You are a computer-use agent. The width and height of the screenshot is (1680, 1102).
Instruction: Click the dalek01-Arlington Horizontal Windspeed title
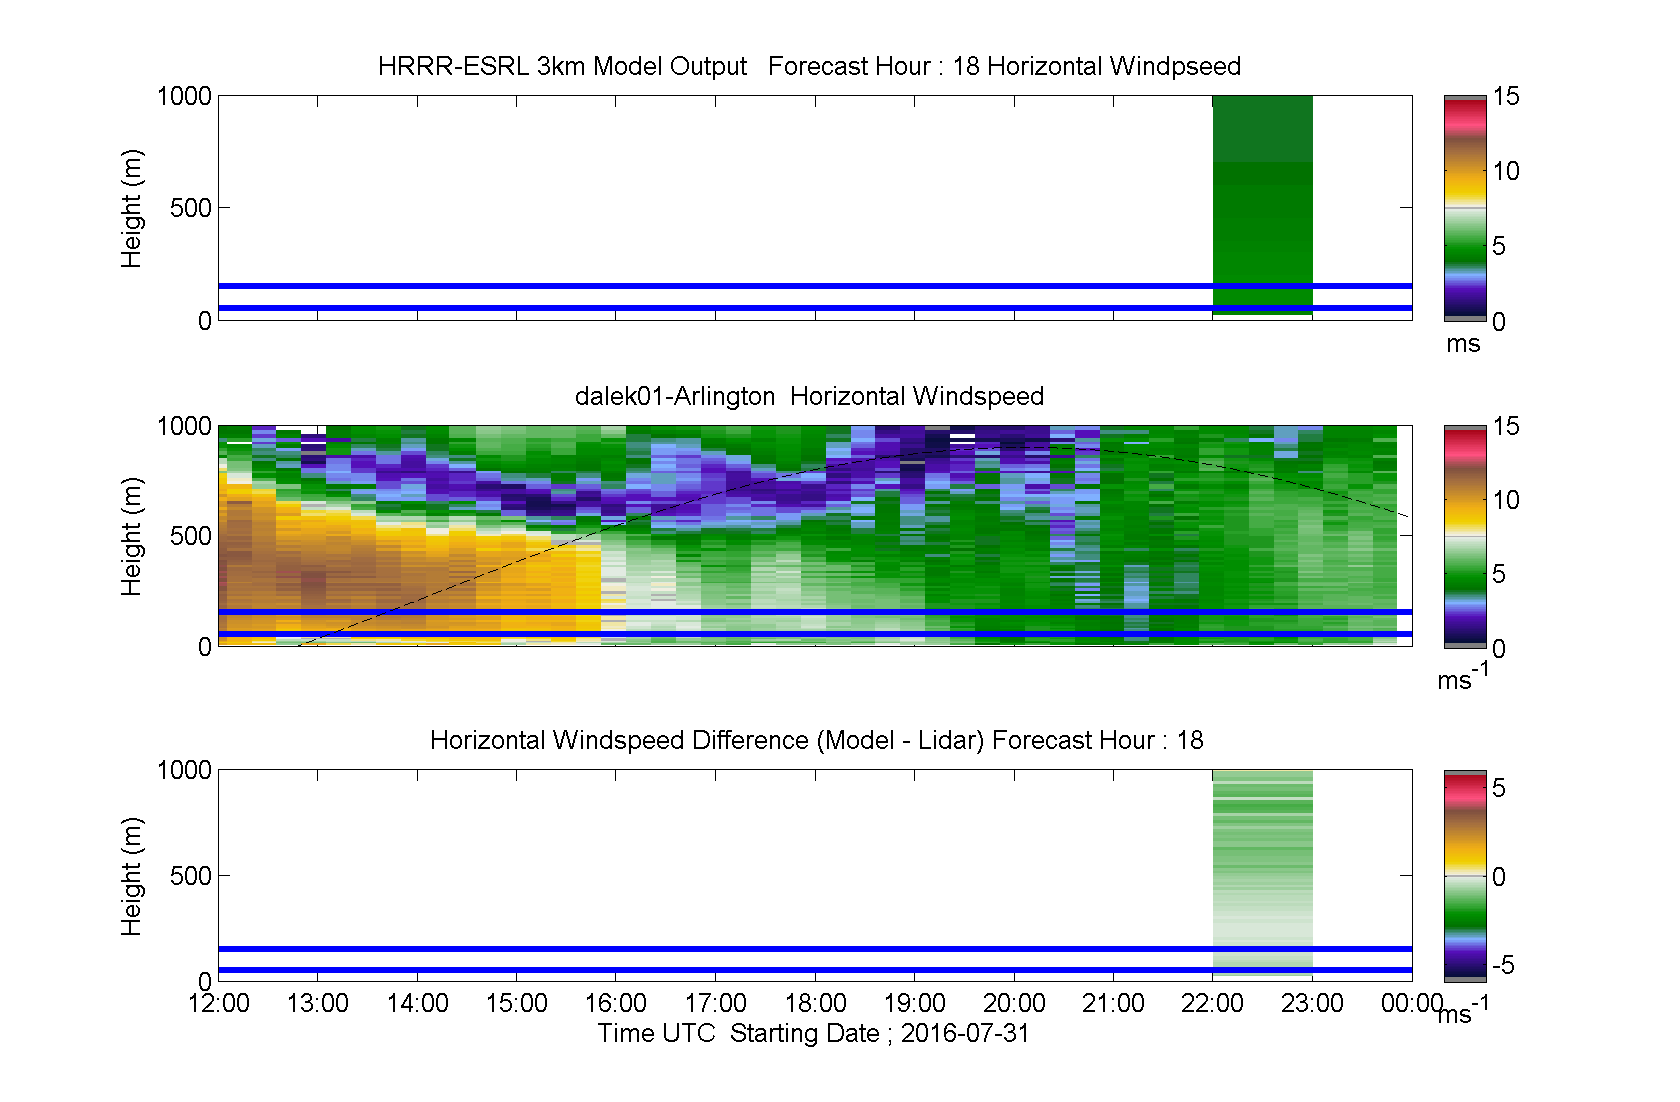point(809,396)
